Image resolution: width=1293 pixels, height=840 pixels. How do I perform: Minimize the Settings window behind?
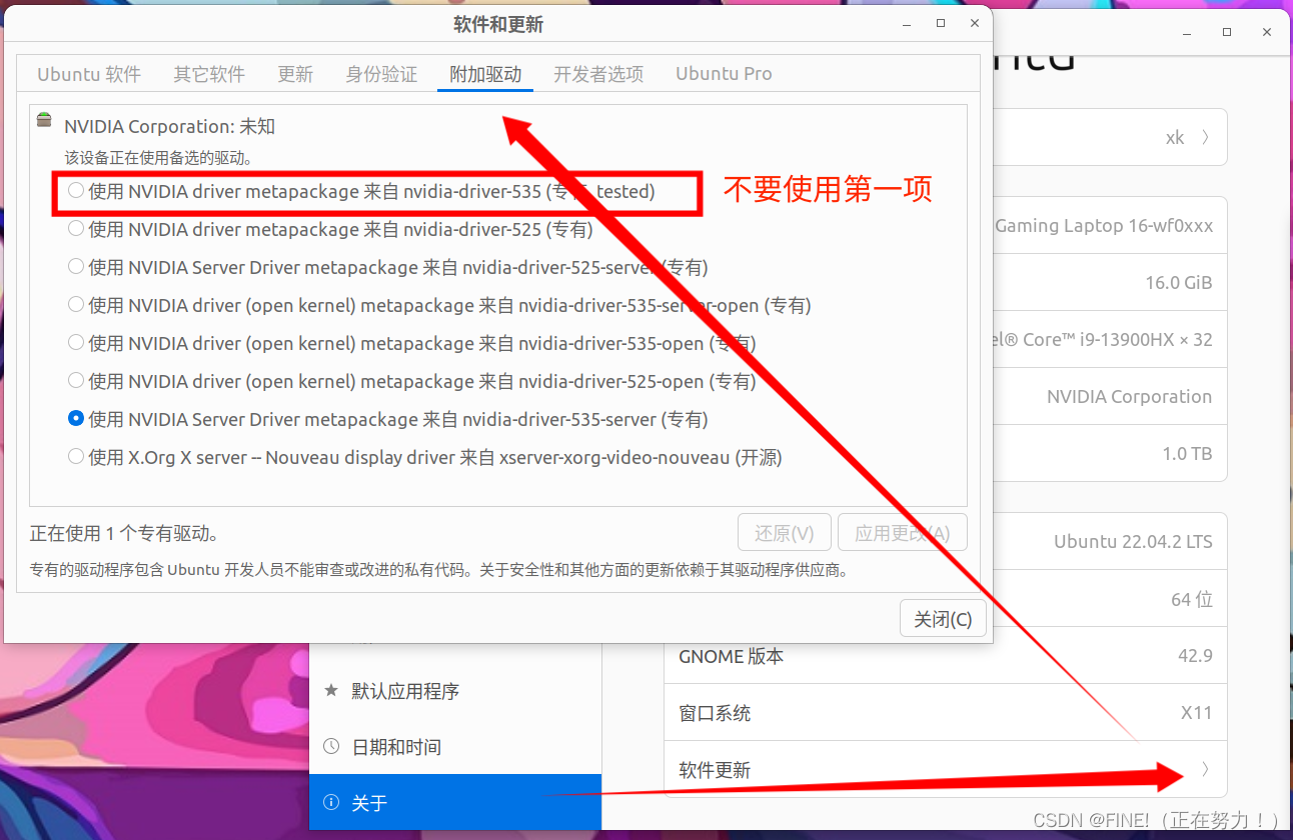tap(1187, 32)
